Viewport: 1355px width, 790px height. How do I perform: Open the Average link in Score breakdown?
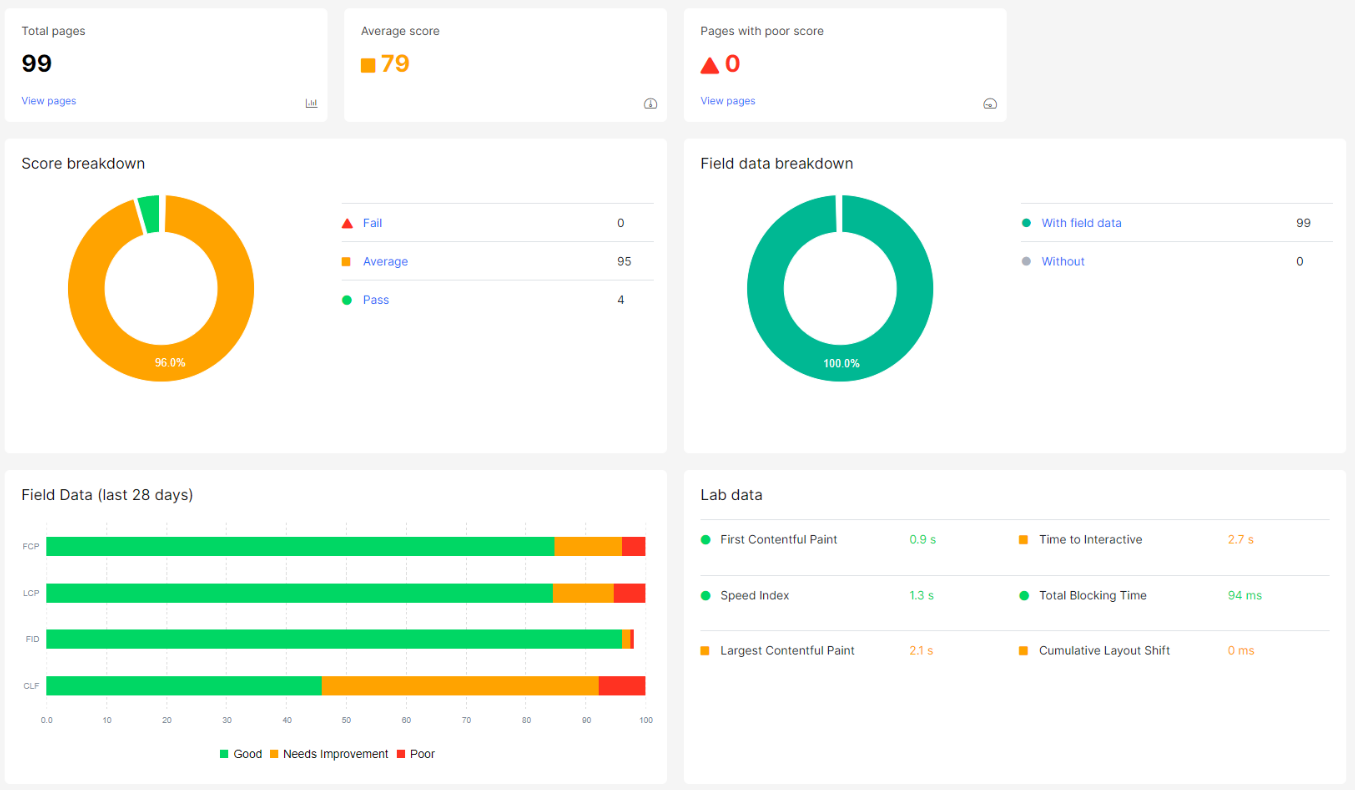coord(385,261)
